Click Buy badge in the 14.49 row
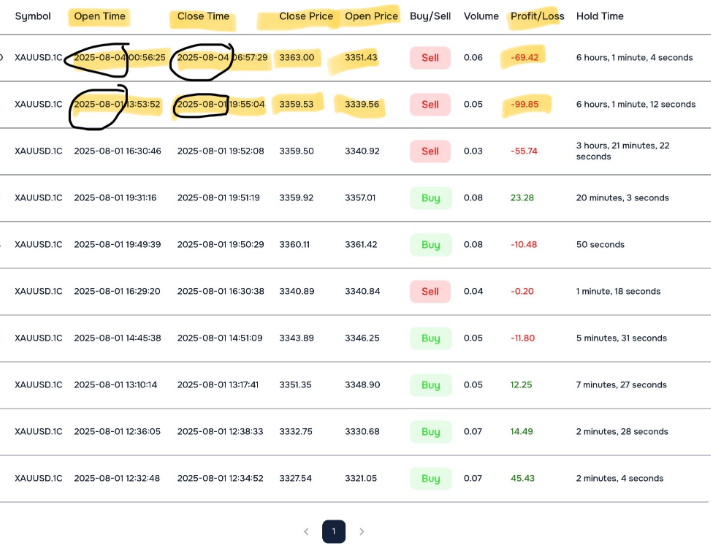Screen dimensions: 711x552 (x=431, y=432)
